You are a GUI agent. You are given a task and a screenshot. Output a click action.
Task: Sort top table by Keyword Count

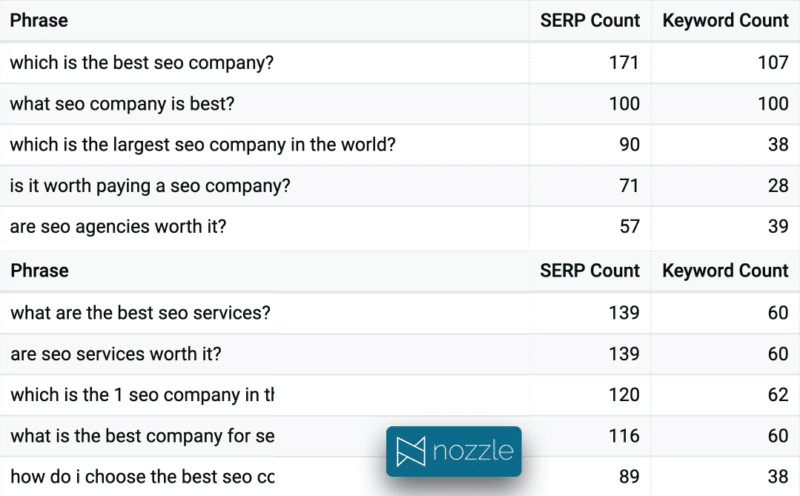[x=725, y=20]
